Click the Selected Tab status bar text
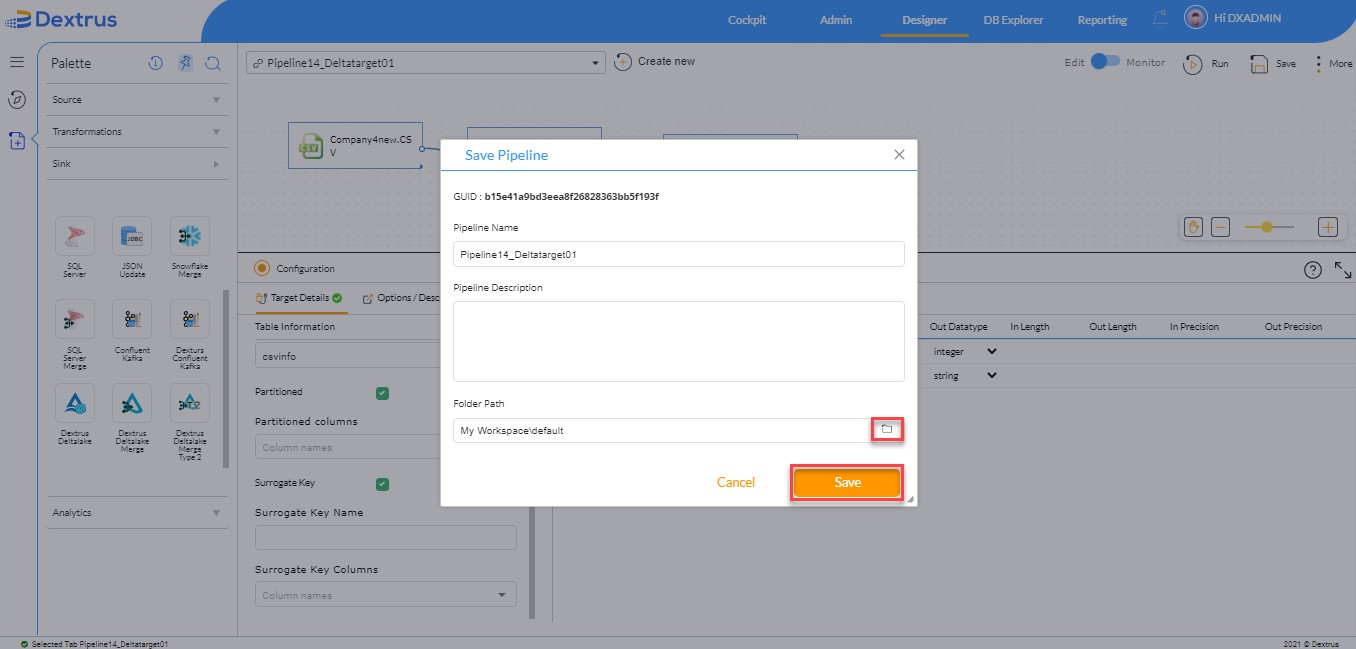This screenshot has height=649, width=1356. (x=99, y=644)
